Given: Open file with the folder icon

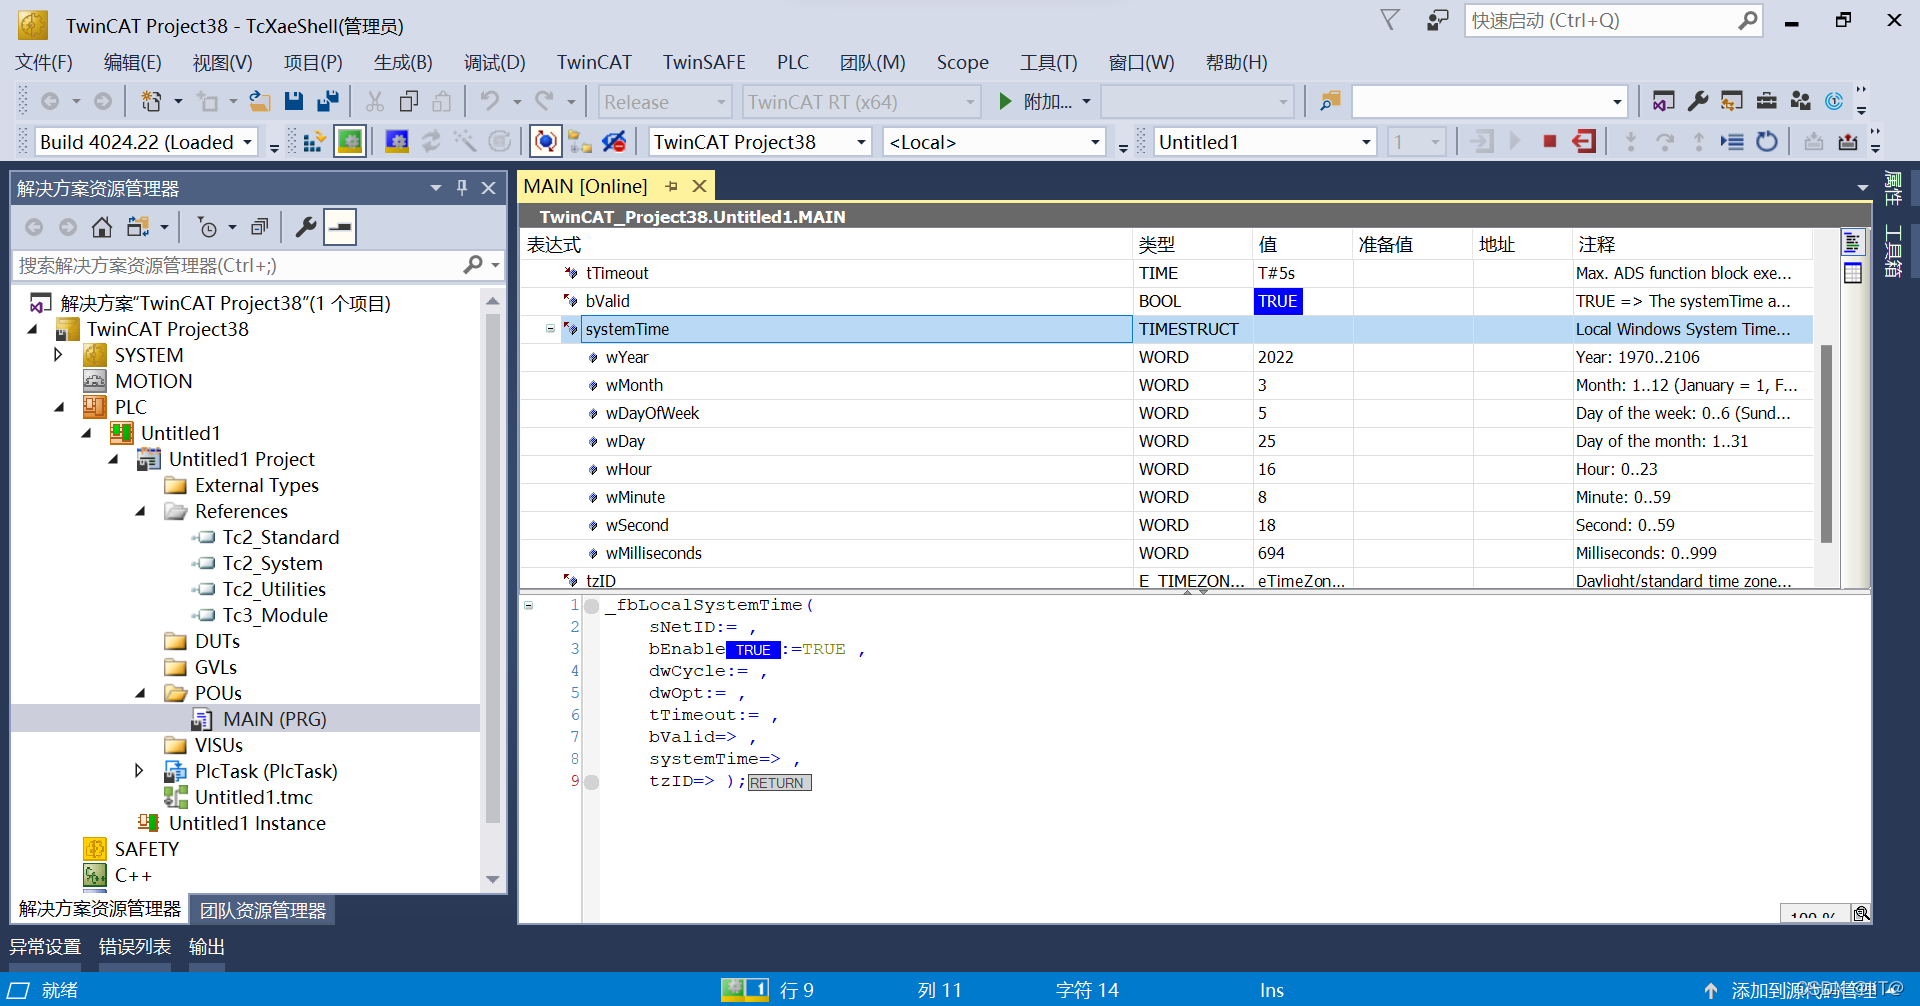Looking at the screenshot, I should pos(259,101).
